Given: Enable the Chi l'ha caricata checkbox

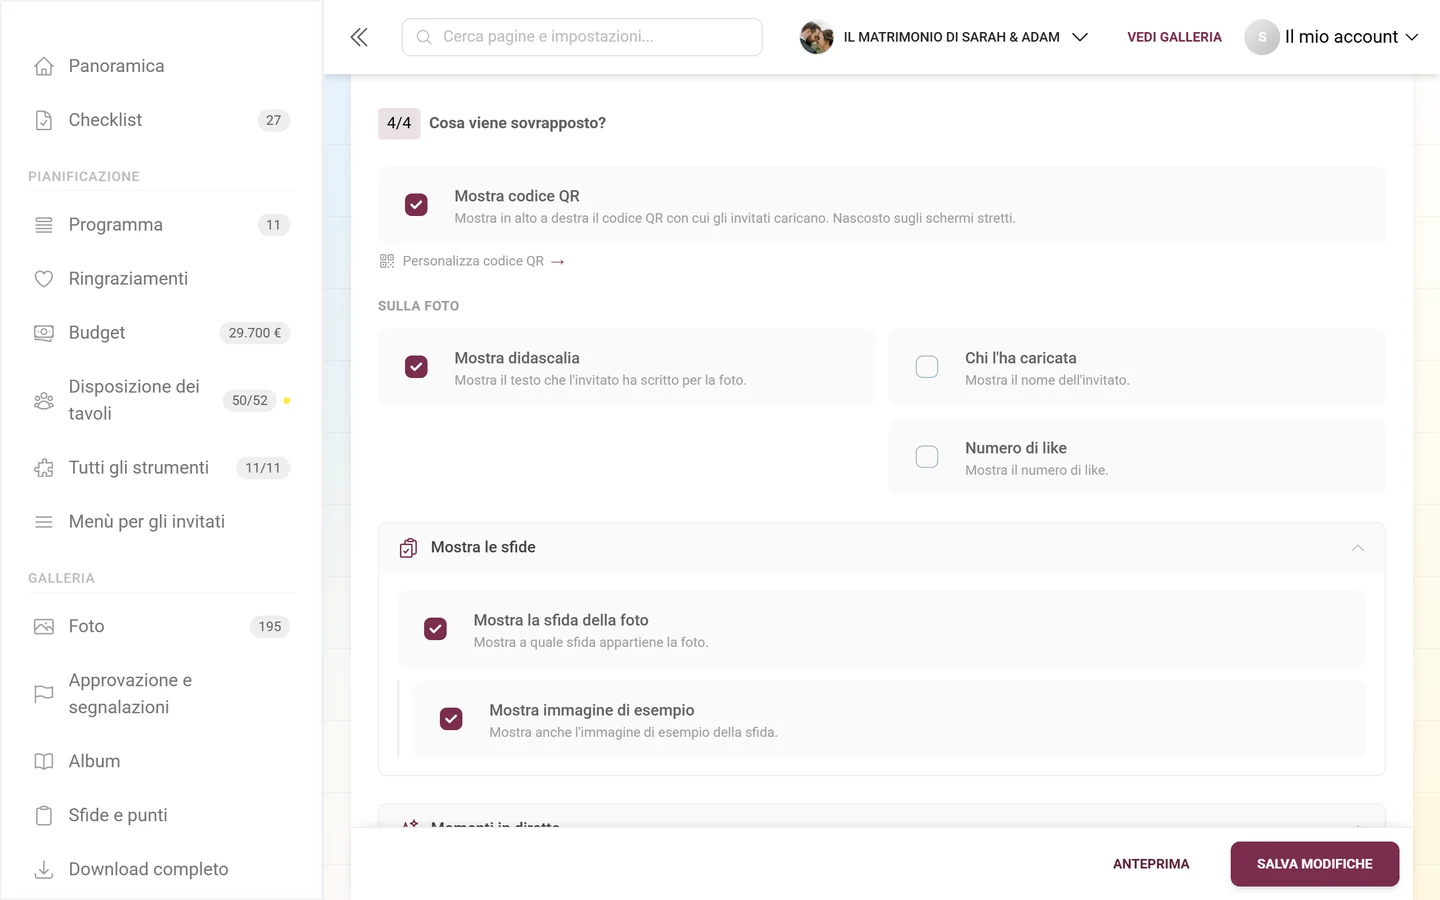Looking at the screenshot, I should [x=927, y=367].
